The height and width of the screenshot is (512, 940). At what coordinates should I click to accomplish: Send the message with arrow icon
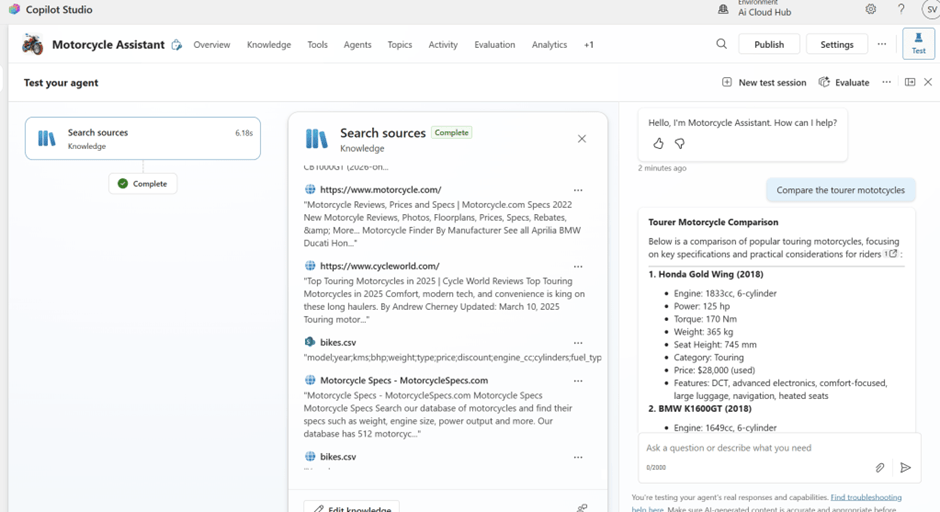(x=905, y=467)
